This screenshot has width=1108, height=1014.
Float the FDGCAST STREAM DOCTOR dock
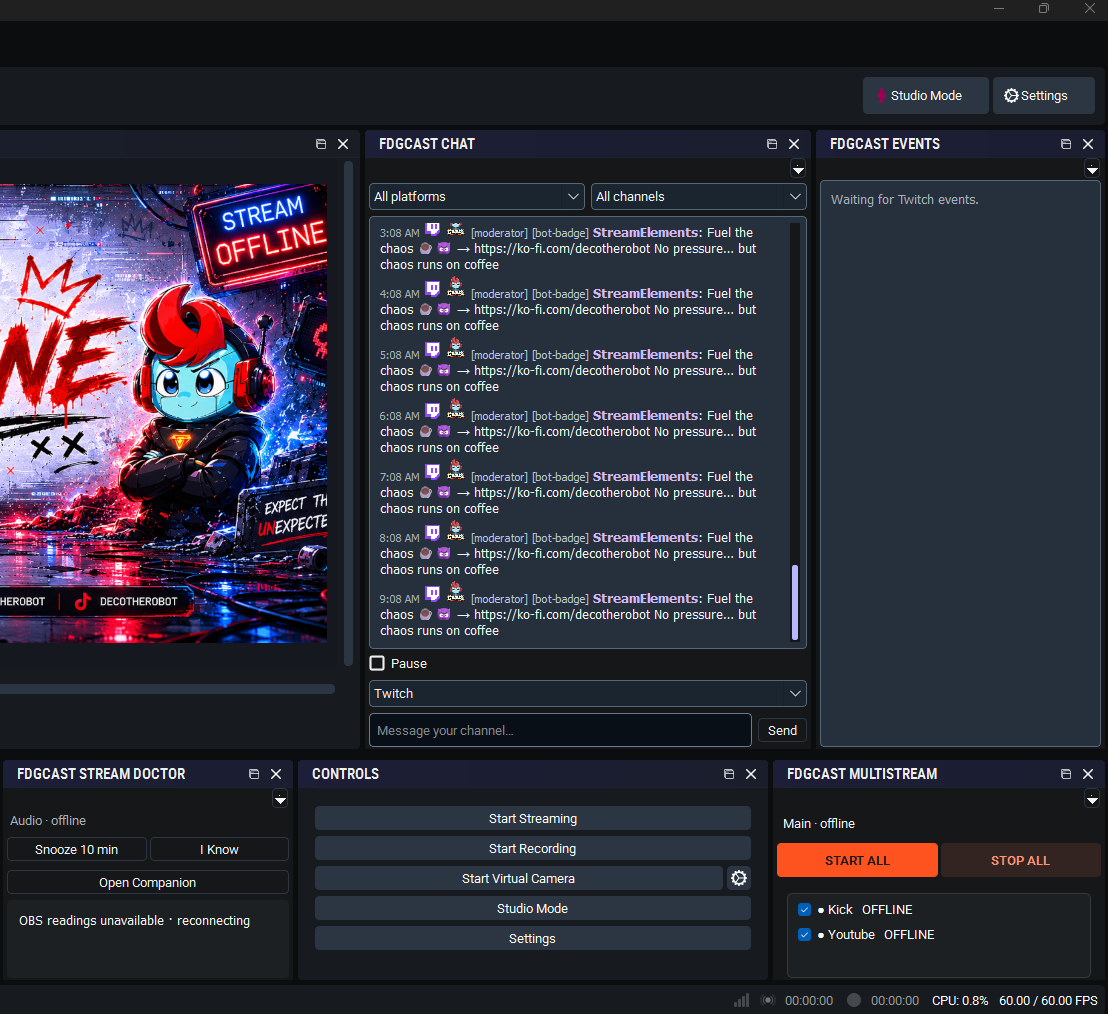click(254, 774)
